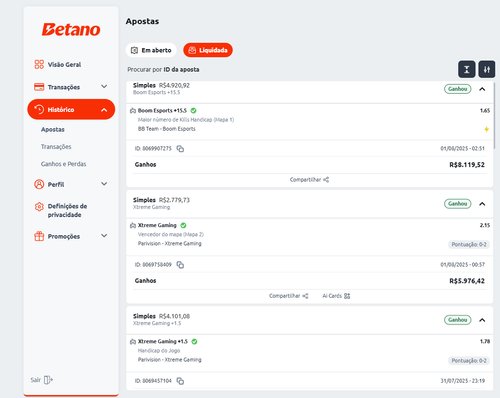Click the lightning bolt icon on Boom Esports bet

point(486,129)
